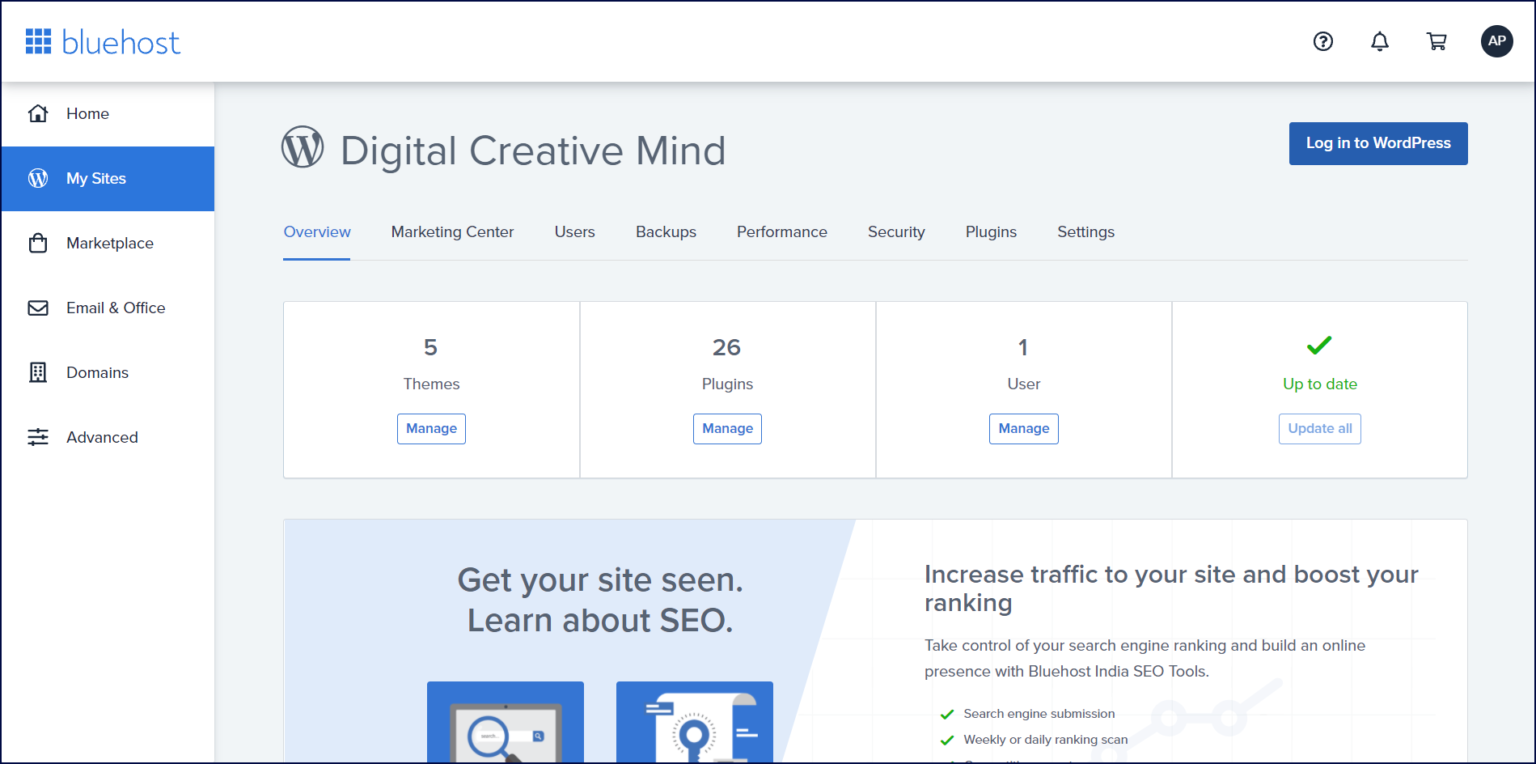Screen dimensions: 1536x764
Task: Go to Home in the sidebar
Action: [107, 114]
